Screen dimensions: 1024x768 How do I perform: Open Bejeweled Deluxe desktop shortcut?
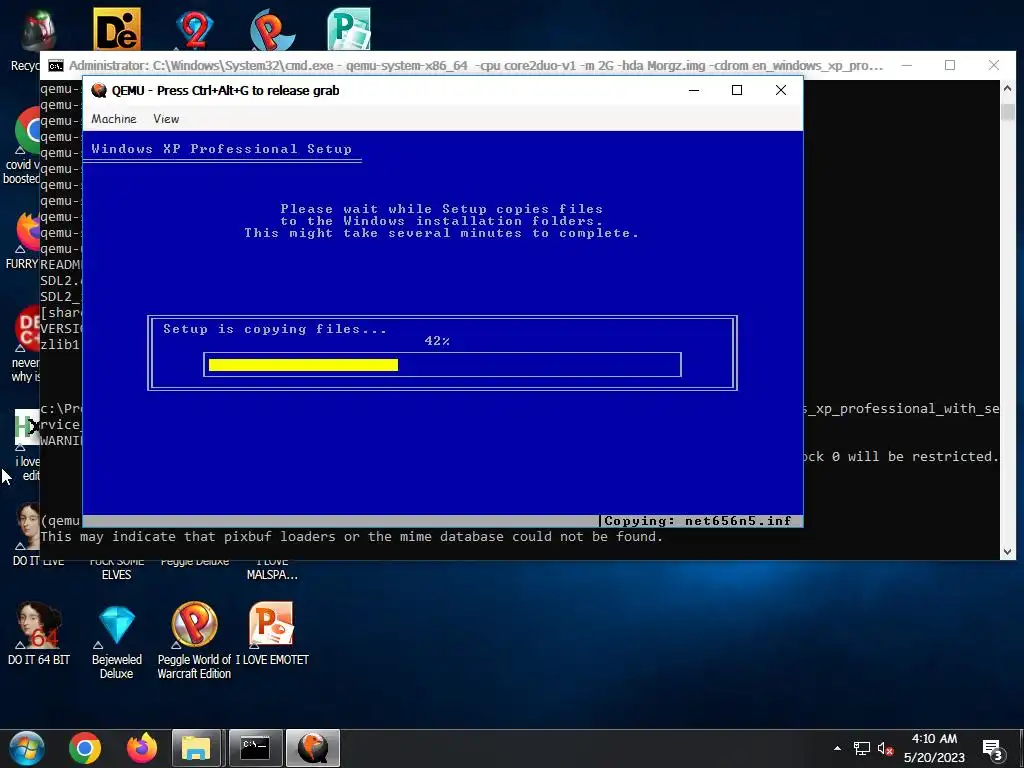(116, 642)
